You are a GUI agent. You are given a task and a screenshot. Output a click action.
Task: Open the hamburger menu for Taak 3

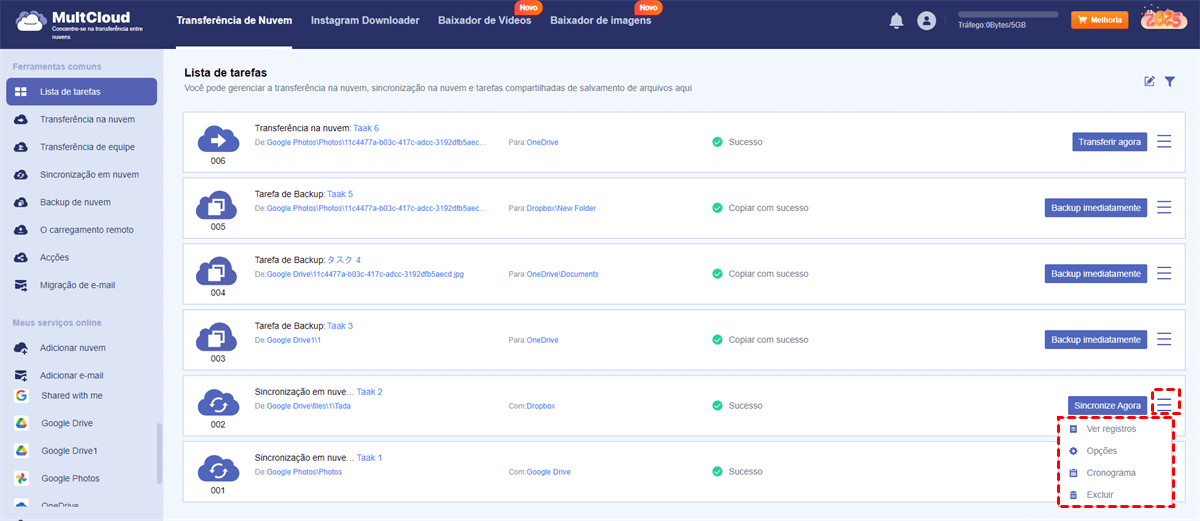tap(1164, 340)
